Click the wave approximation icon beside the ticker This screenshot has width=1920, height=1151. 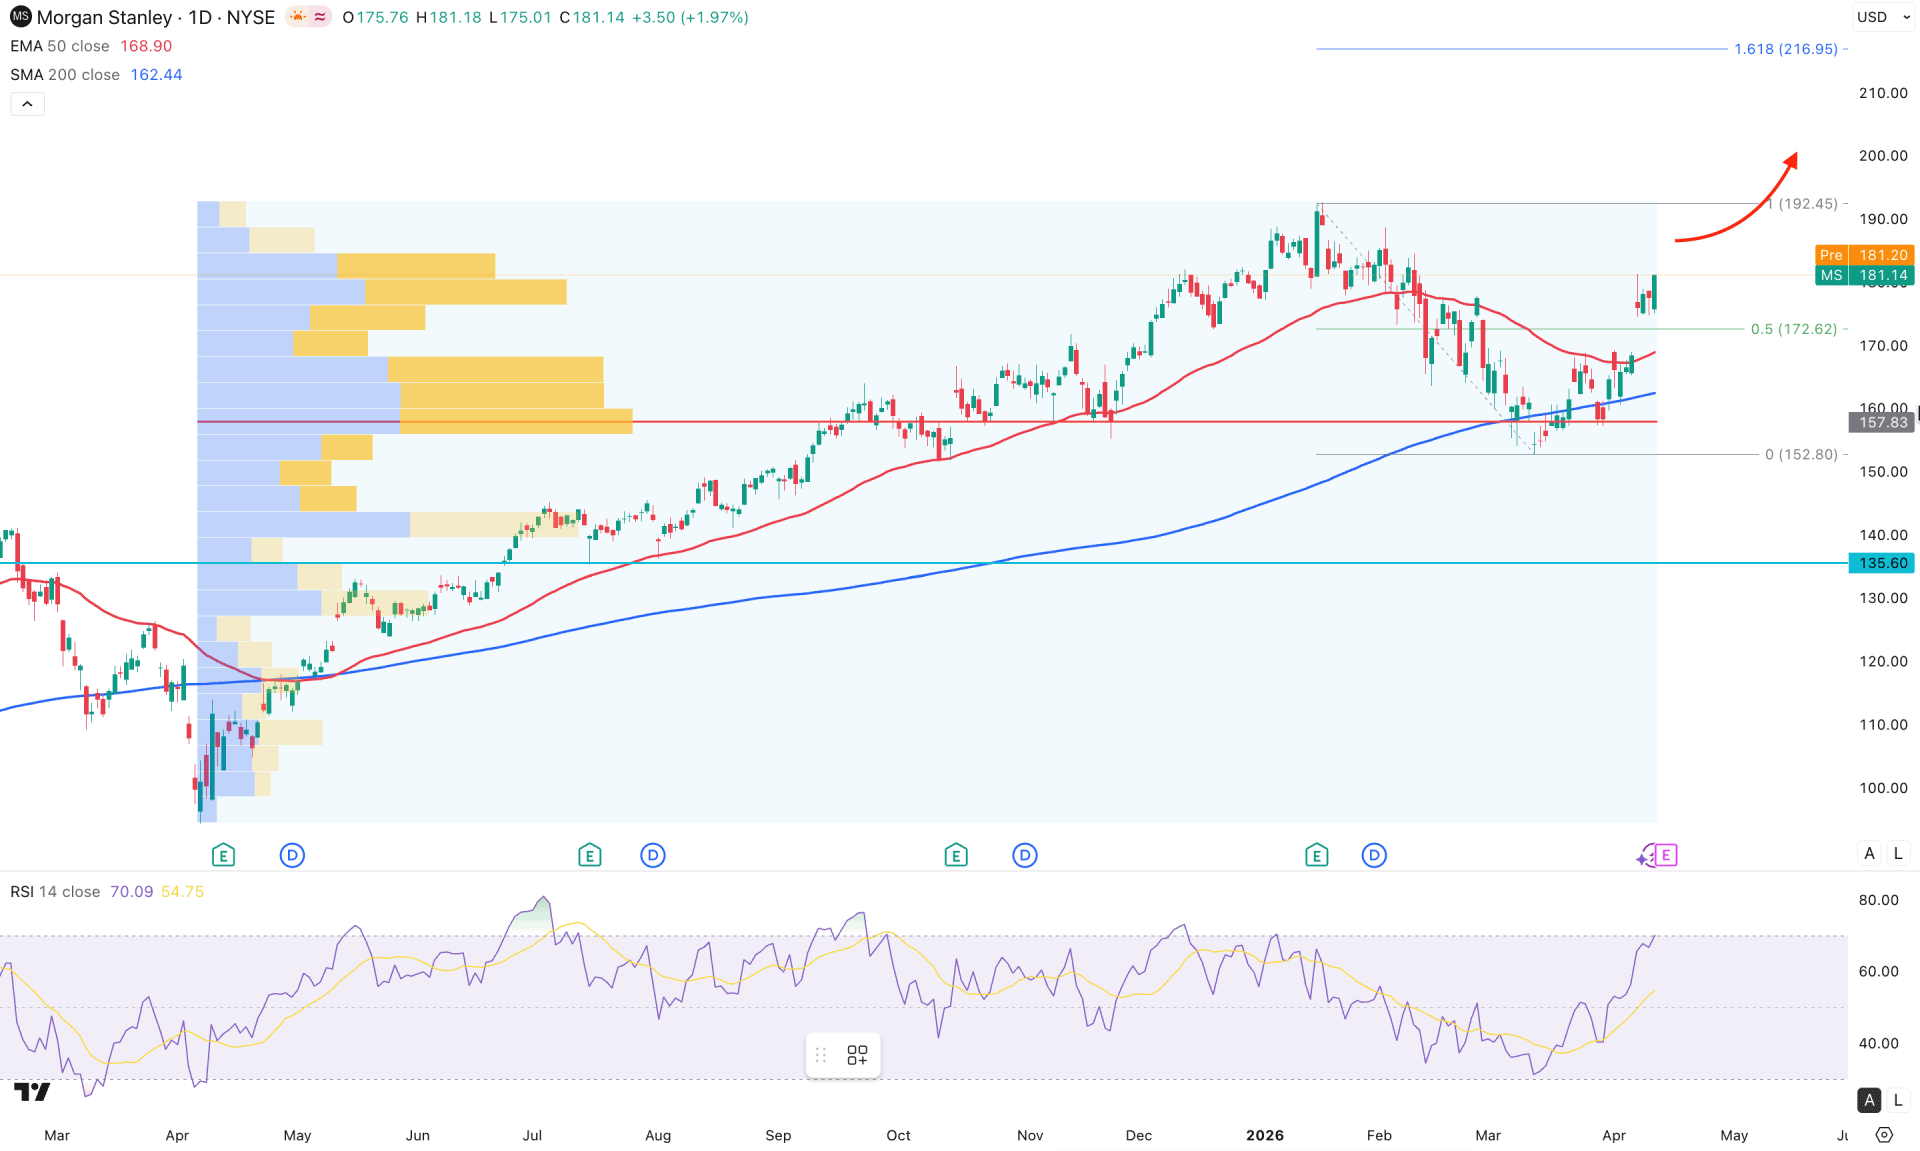(318, 17)
